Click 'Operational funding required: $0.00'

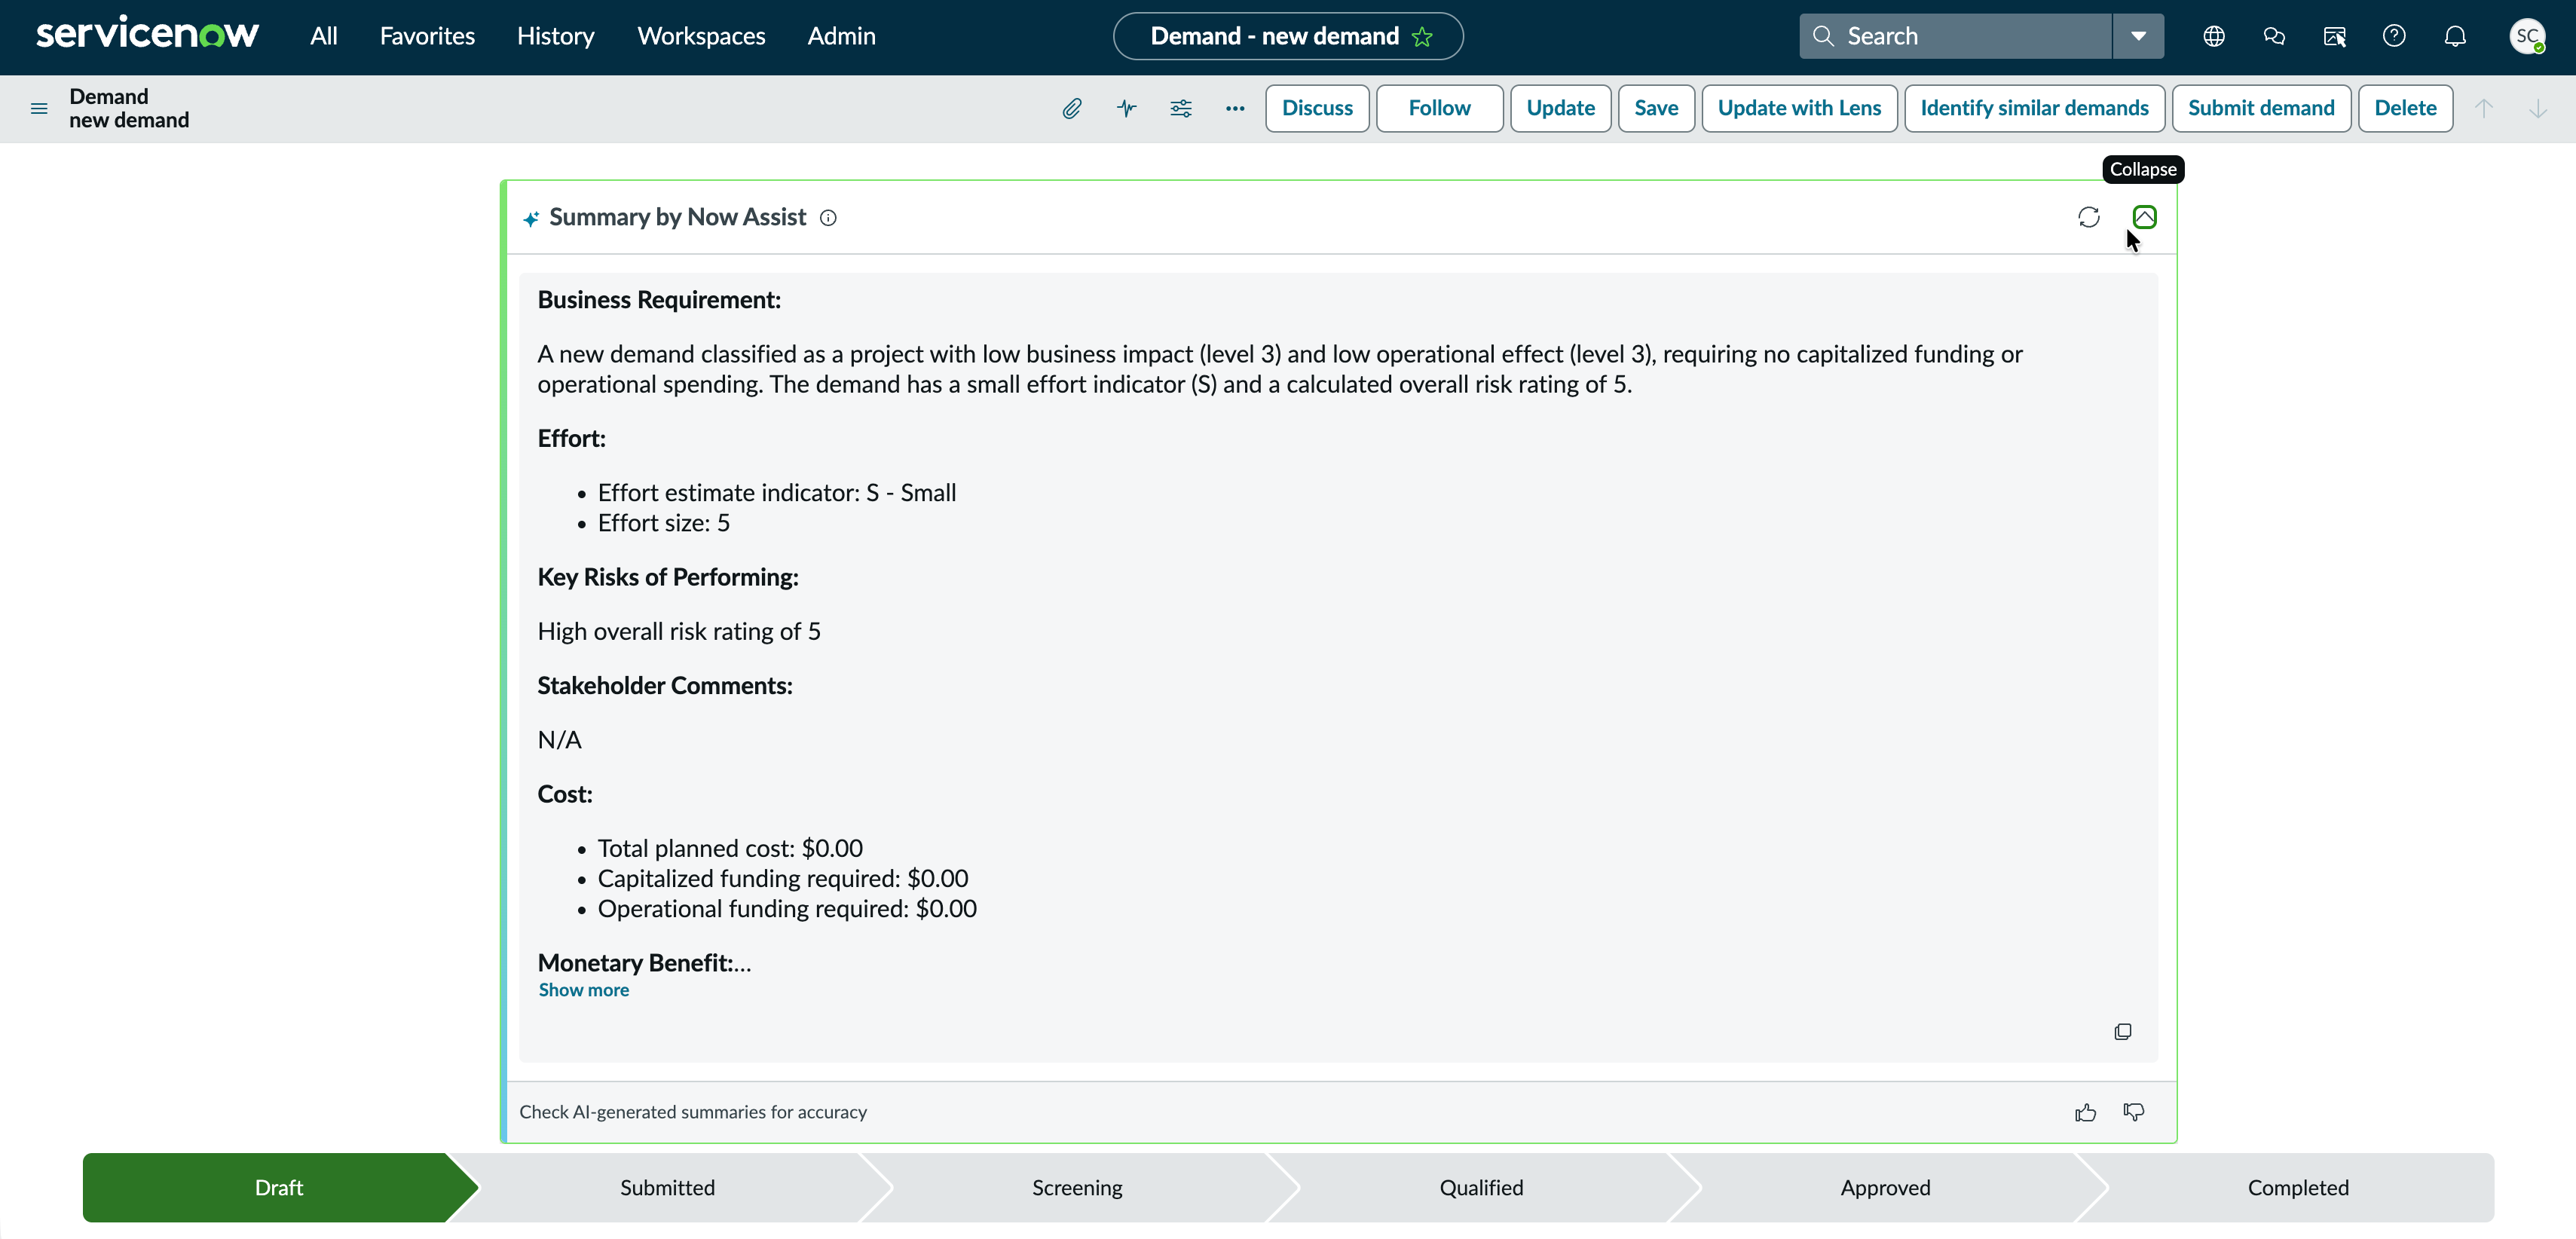tap(787, 908)
